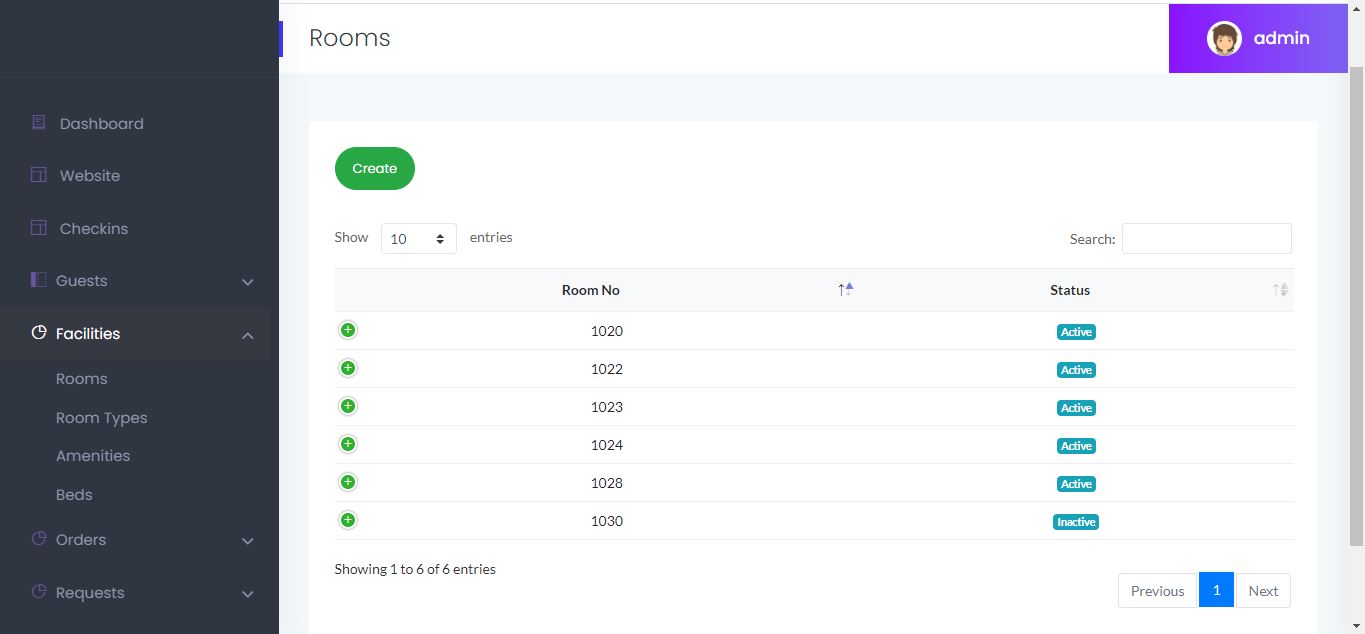Click room number 1024 cell
The height and width of the screenshot is (634, 1365).
coord(607,445)
